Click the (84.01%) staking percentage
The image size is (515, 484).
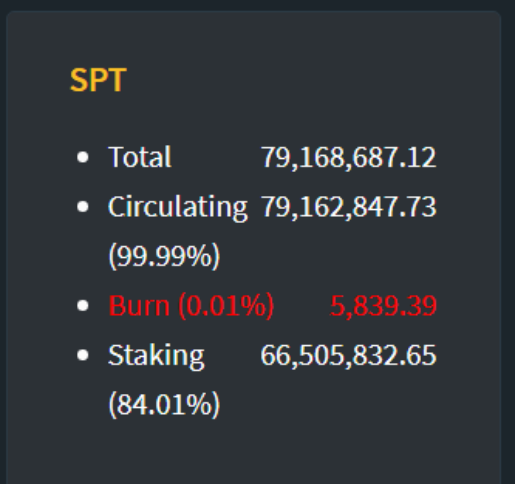pos(164,405)
